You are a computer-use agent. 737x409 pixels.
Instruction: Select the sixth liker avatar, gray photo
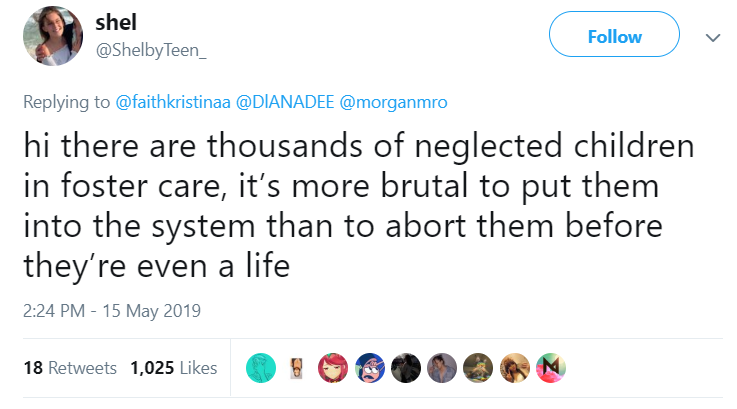click(x=438, y=368)
